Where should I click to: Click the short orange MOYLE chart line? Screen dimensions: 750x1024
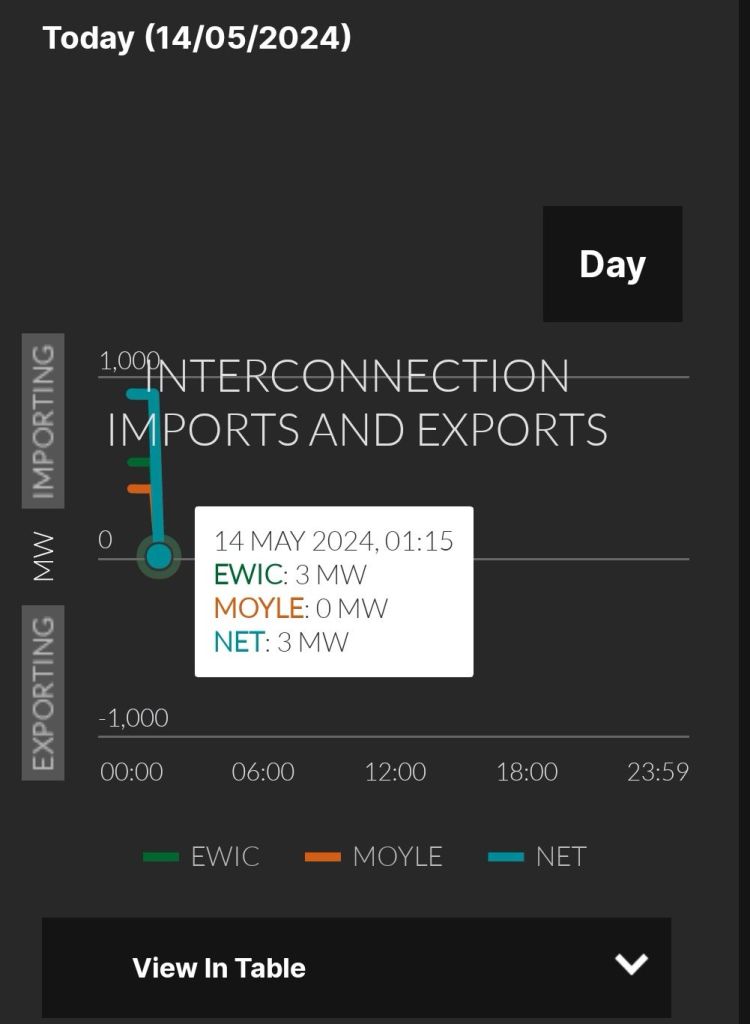tap(138, 488)
